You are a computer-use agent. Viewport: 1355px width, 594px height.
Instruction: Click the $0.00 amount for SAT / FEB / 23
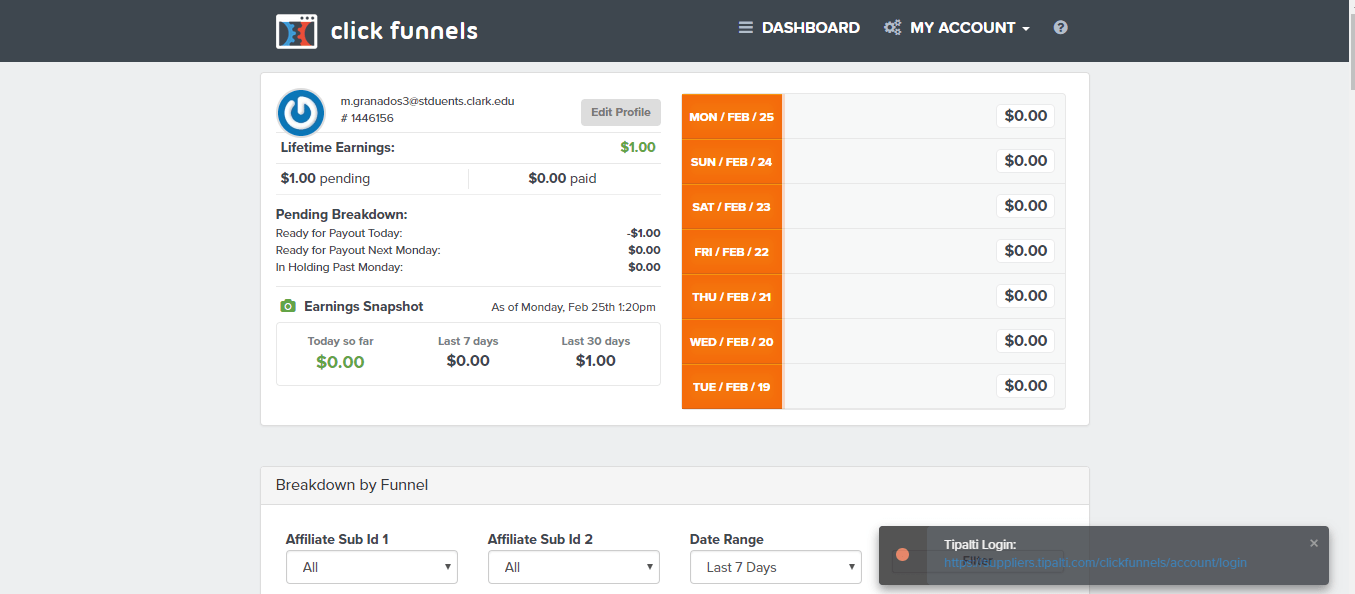[x=1026, y=206]
